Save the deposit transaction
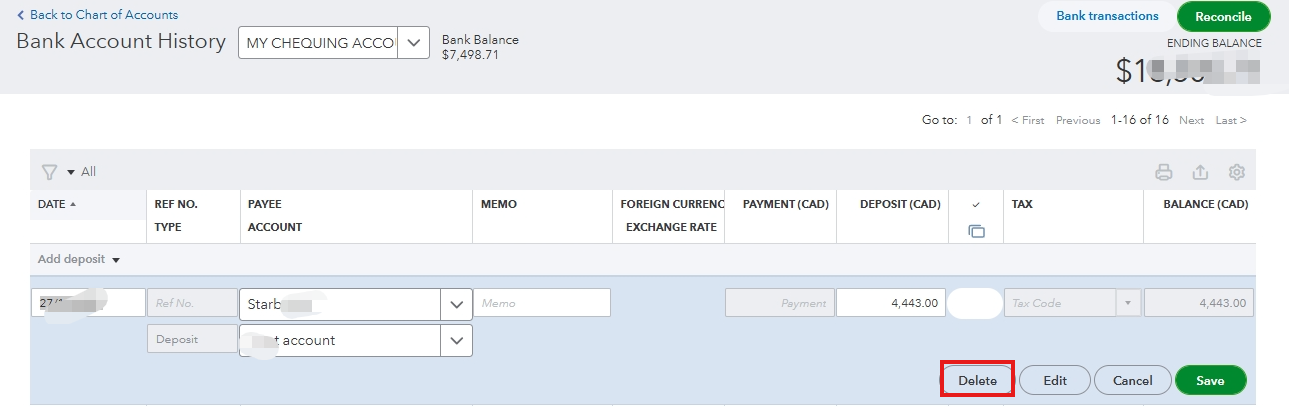Viewport: 1289px width, 407px height. (x=1211, y=380)
